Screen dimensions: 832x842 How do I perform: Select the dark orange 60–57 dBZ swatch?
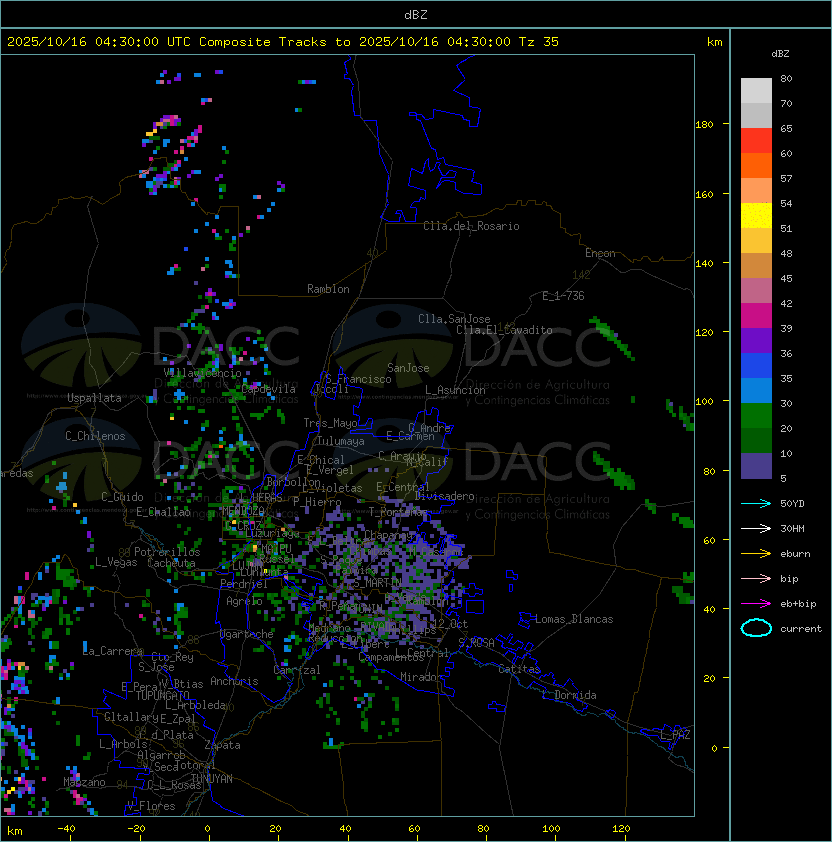coord(756,165)
